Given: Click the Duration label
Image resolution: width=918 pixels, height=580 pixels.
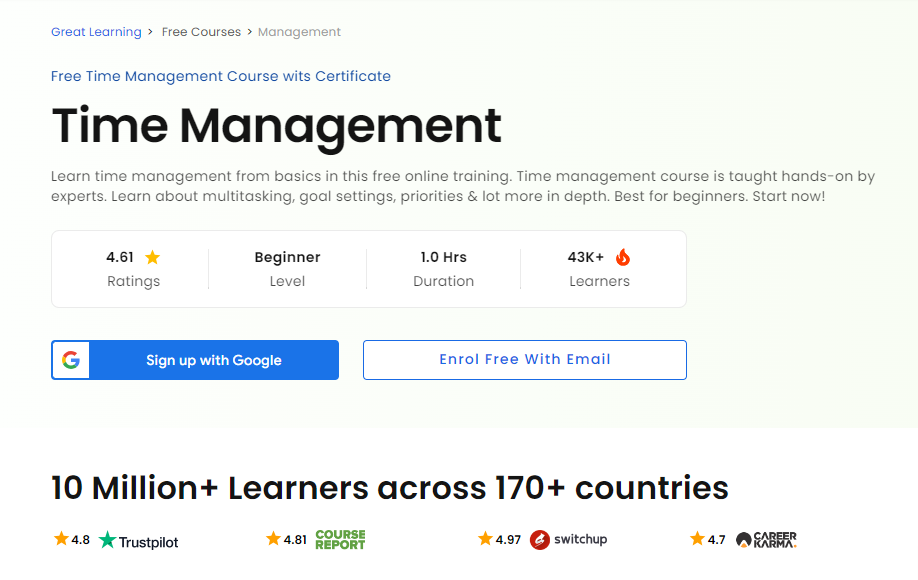Looking at the screenshot, I should pos(444,282).
